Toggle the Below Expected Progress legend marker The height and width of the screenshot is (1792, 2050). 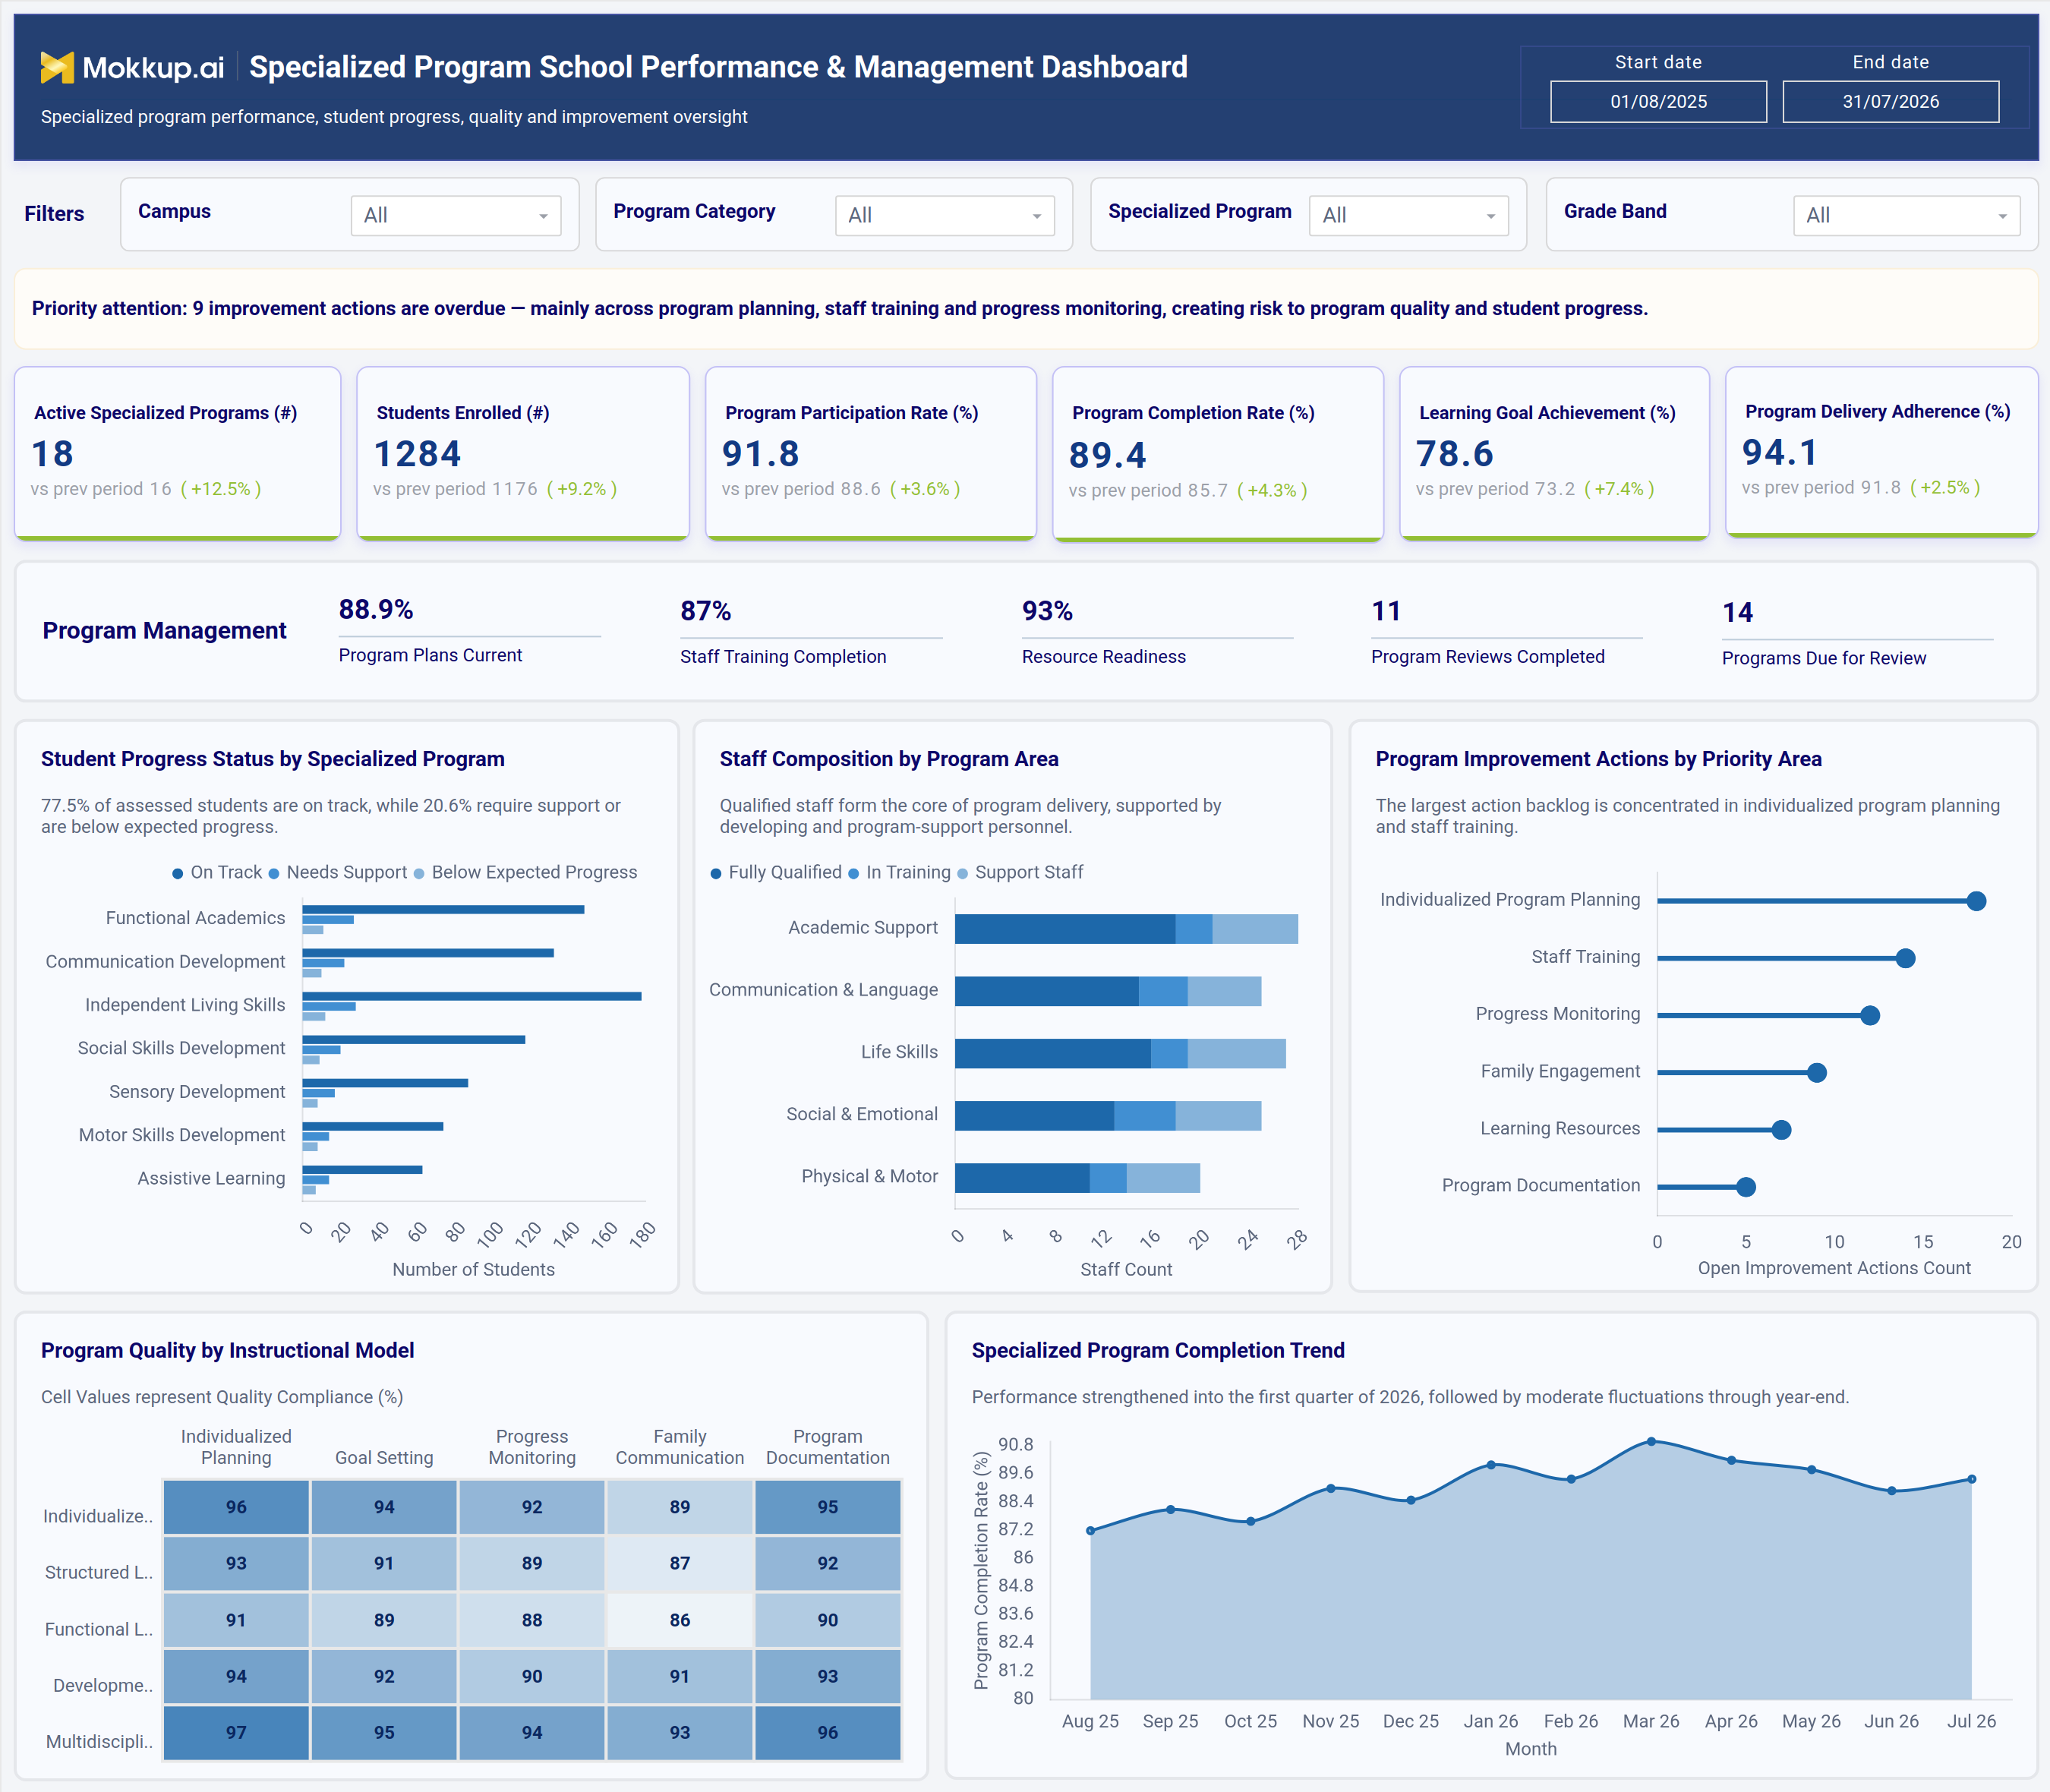[x=419, y=873]
